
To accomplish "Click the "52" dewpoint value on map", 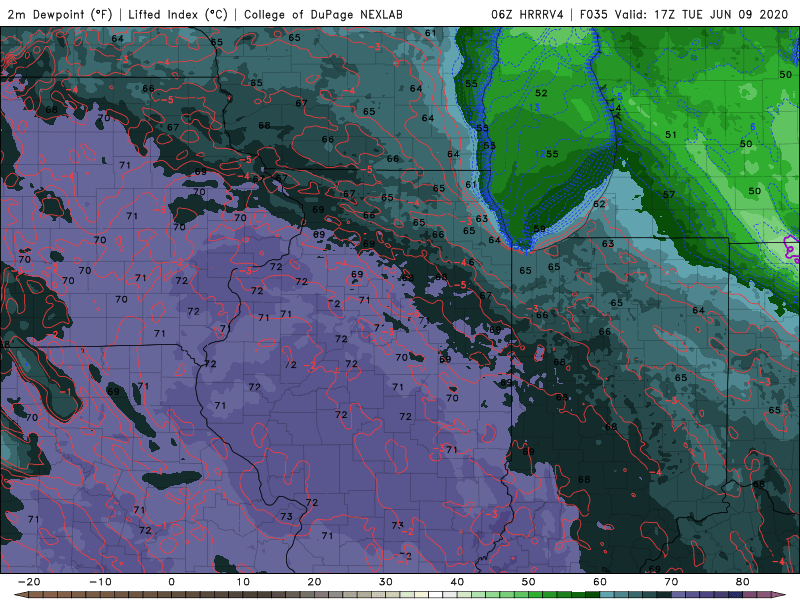I will (x=541, y=93).
